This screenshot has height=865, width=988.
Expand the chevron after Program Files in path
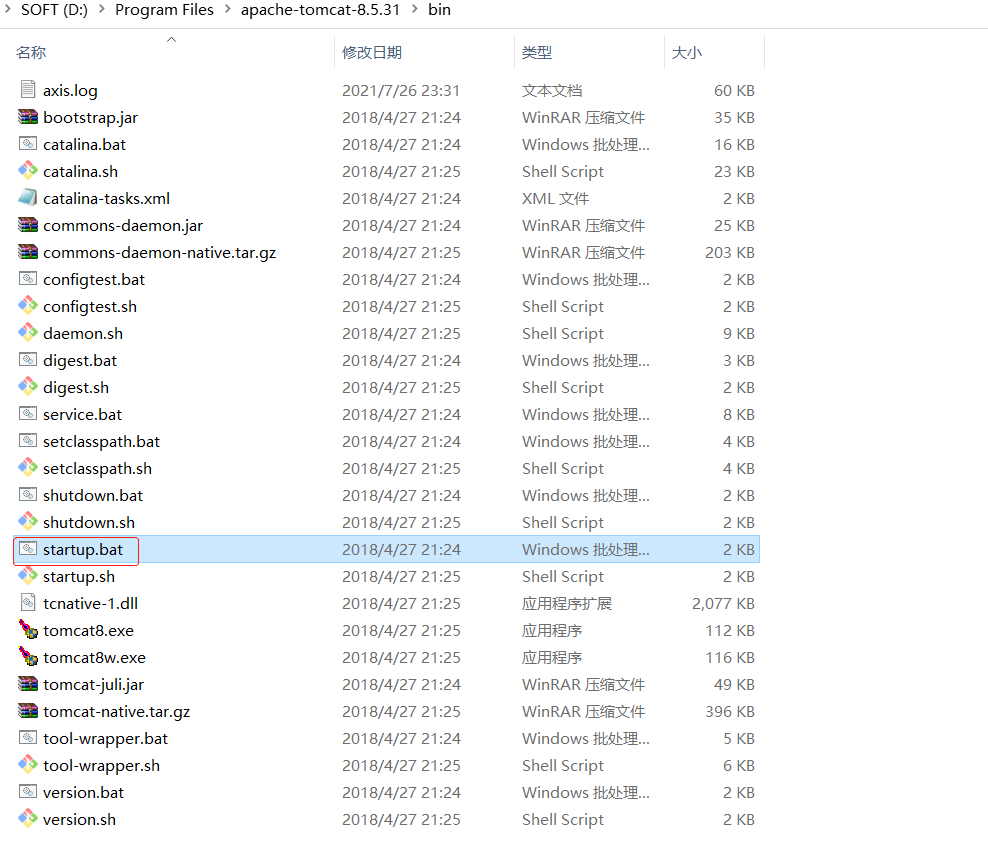(x=227, y=9)
